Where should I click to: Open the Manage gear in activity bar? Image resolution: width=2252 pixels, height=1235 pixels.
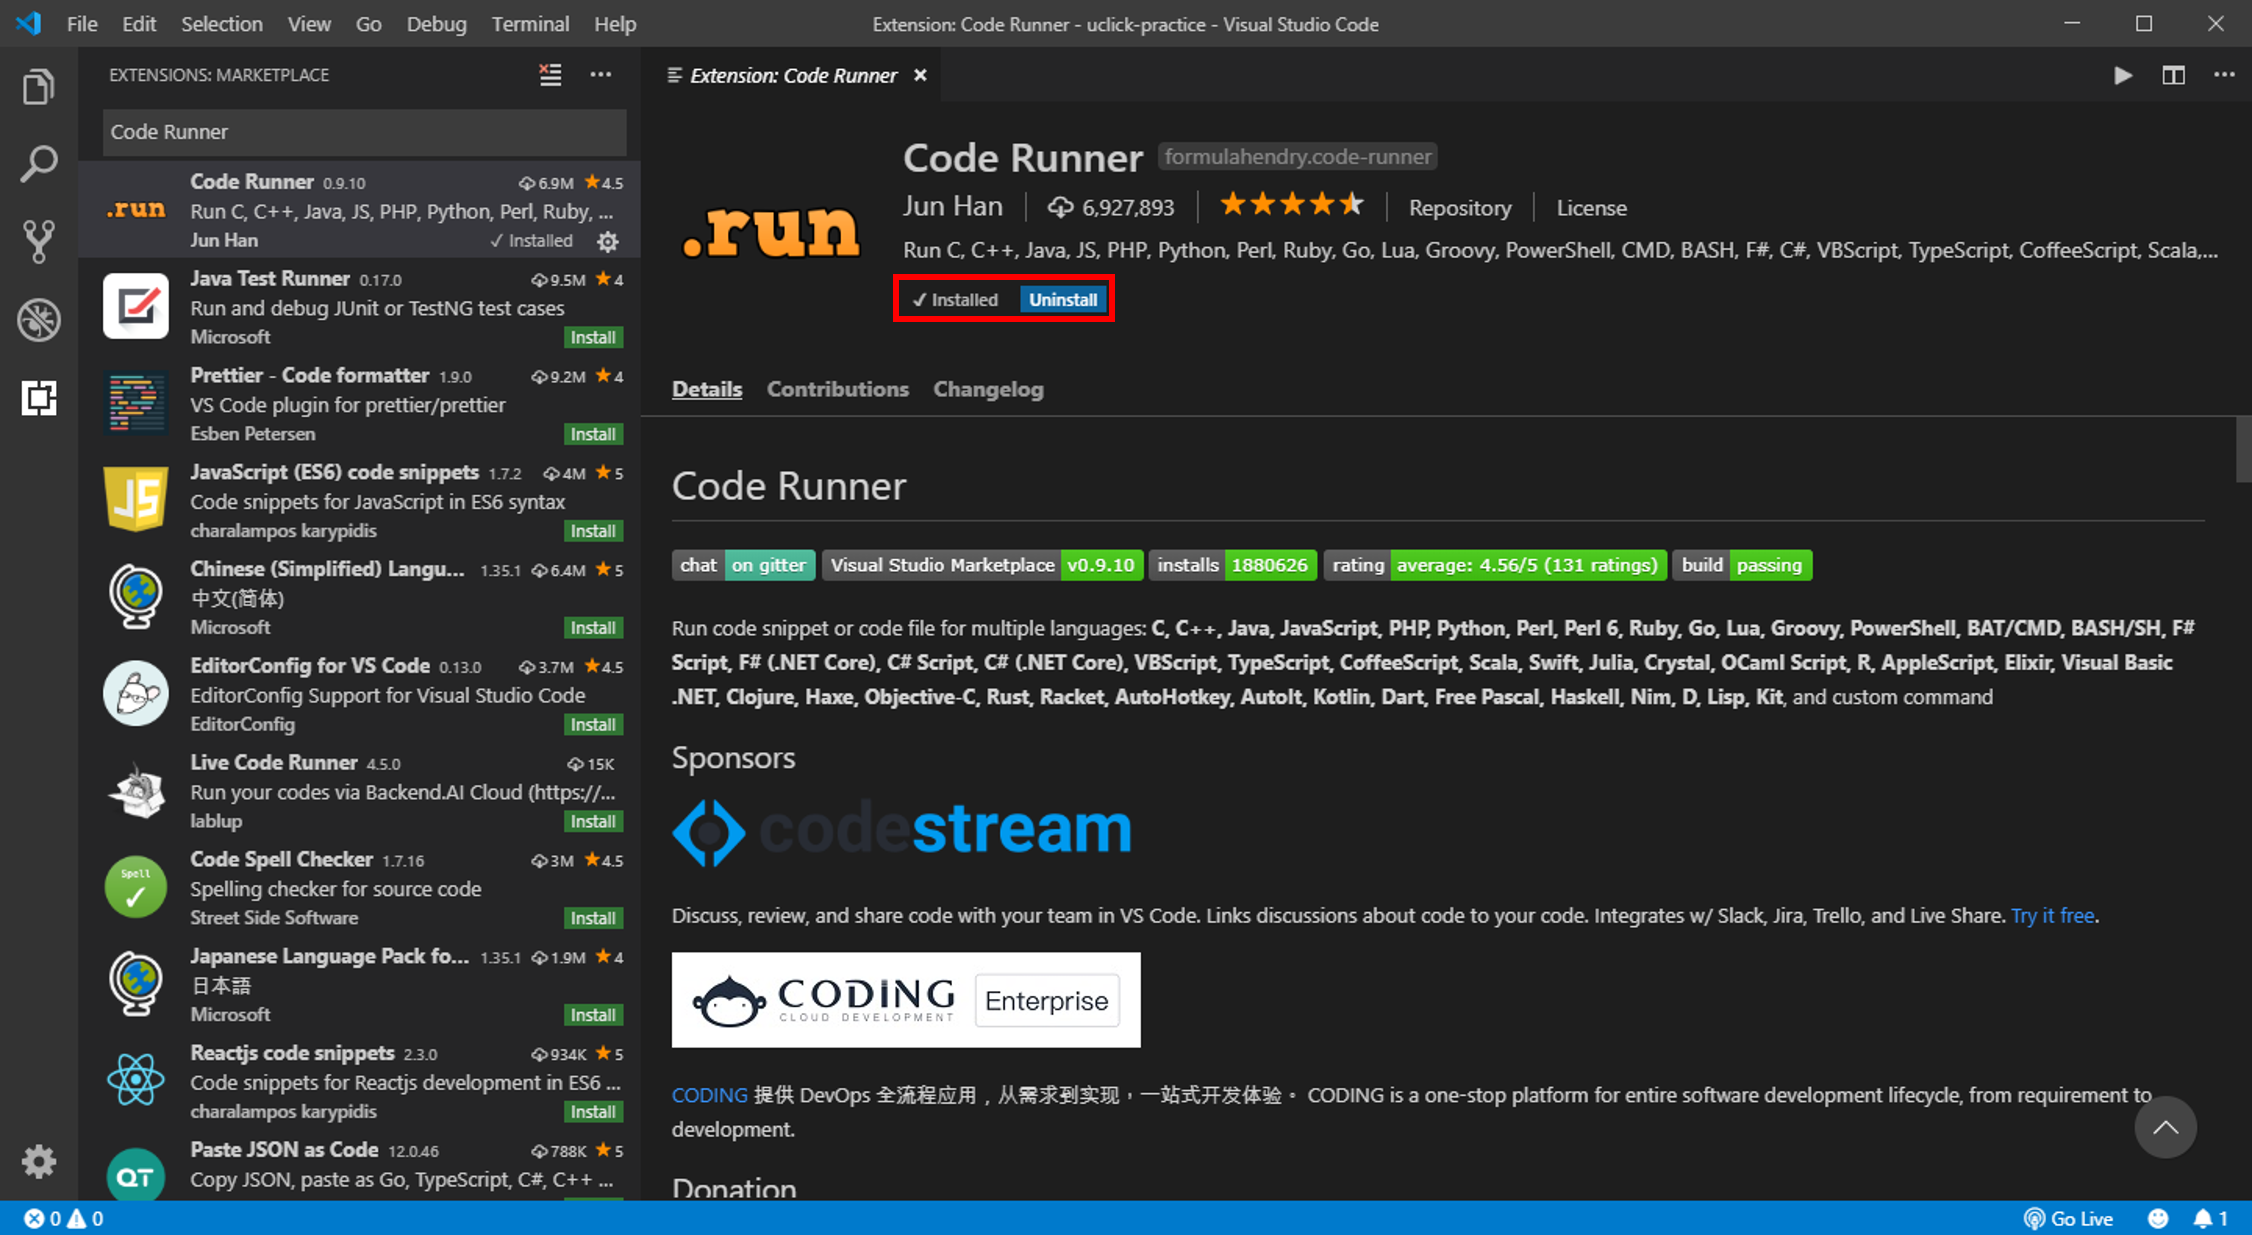(38, 1161)
